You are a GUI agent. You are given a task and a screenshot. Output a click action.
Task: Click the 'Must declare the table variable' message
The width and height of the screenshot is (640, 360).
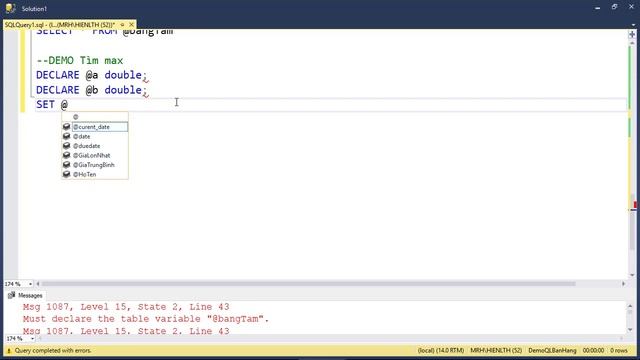click(146, 319)
